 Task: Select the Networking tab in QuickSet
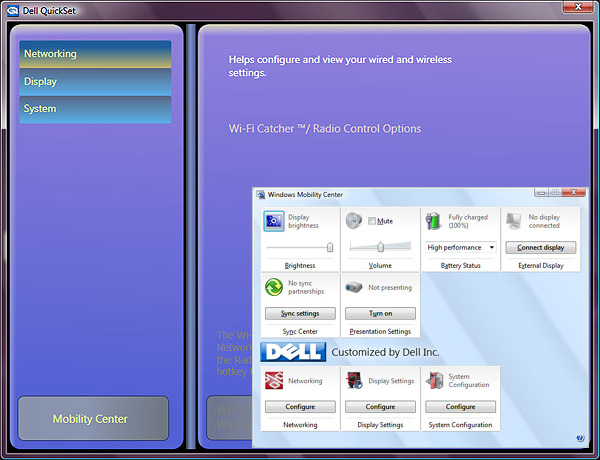tap(95, 54)
